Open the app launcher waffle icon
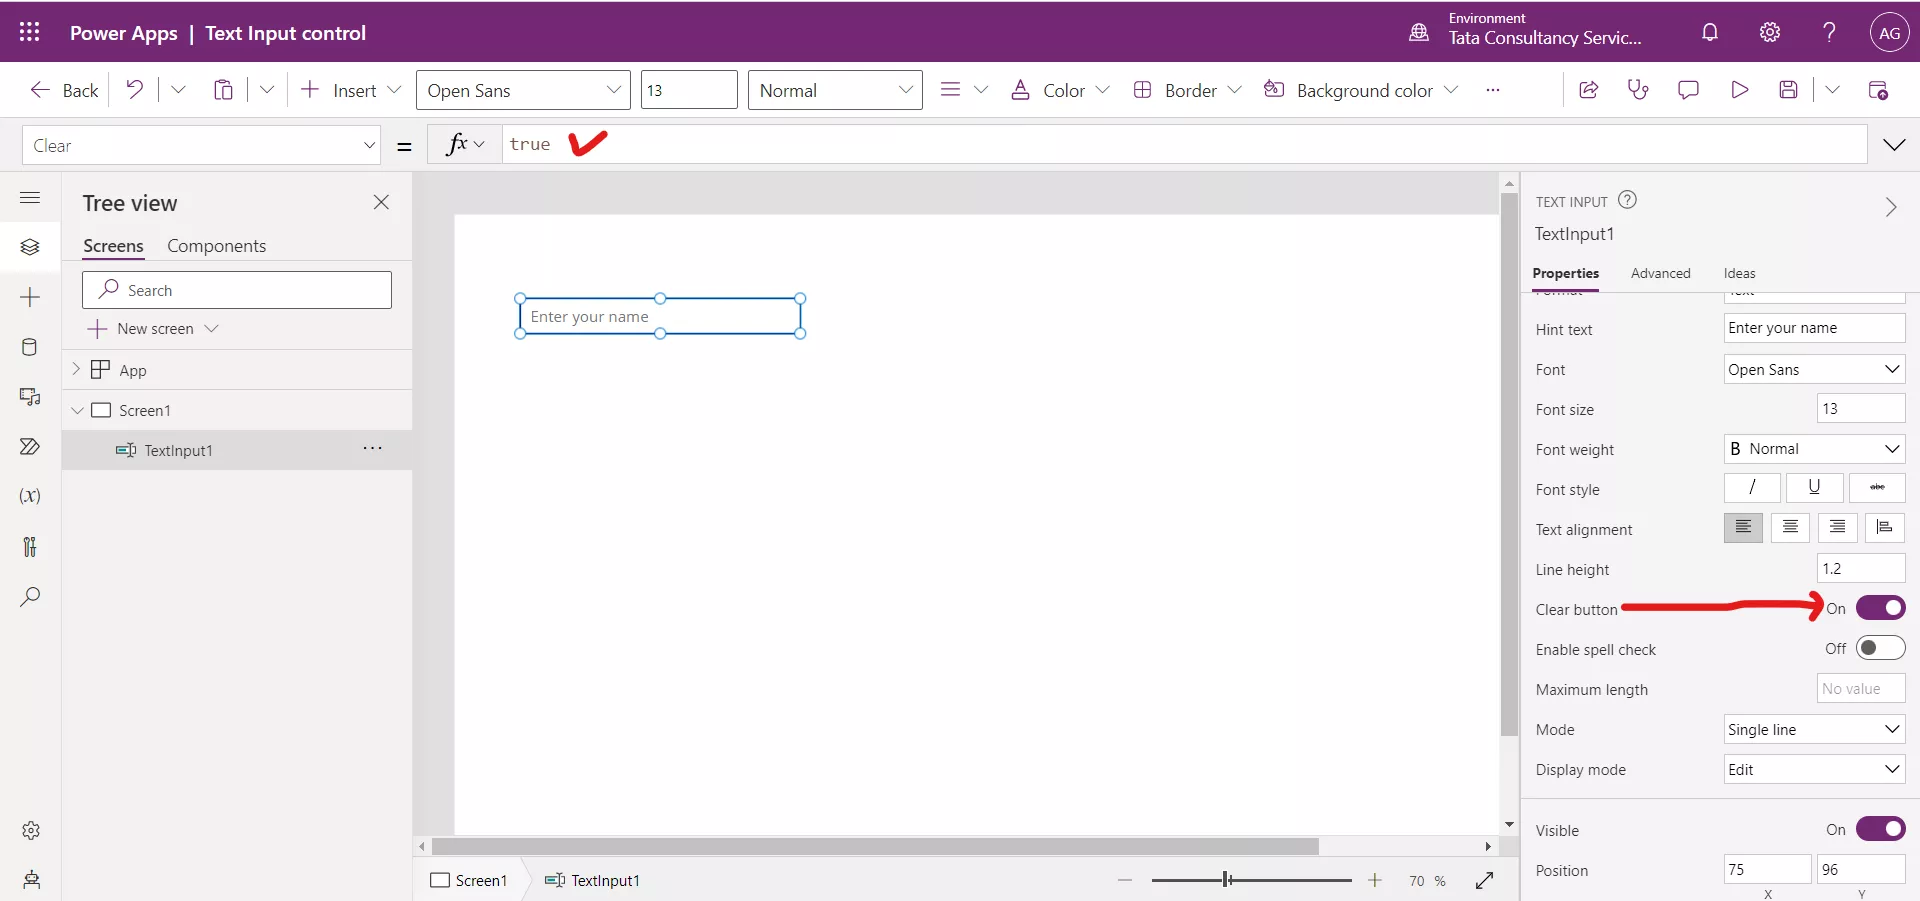Viewport: 1920px width, 901px height. tap(29, 32)
